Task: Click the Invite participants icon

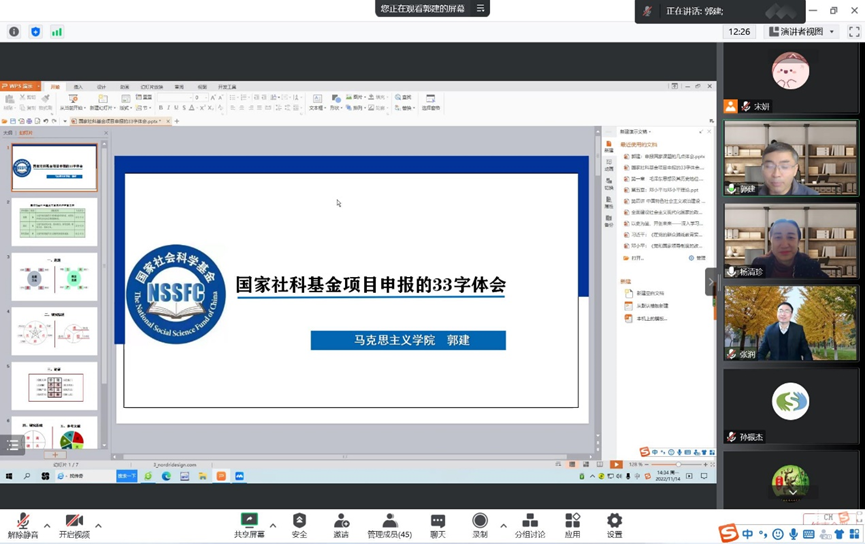Action: pos(341,524)
